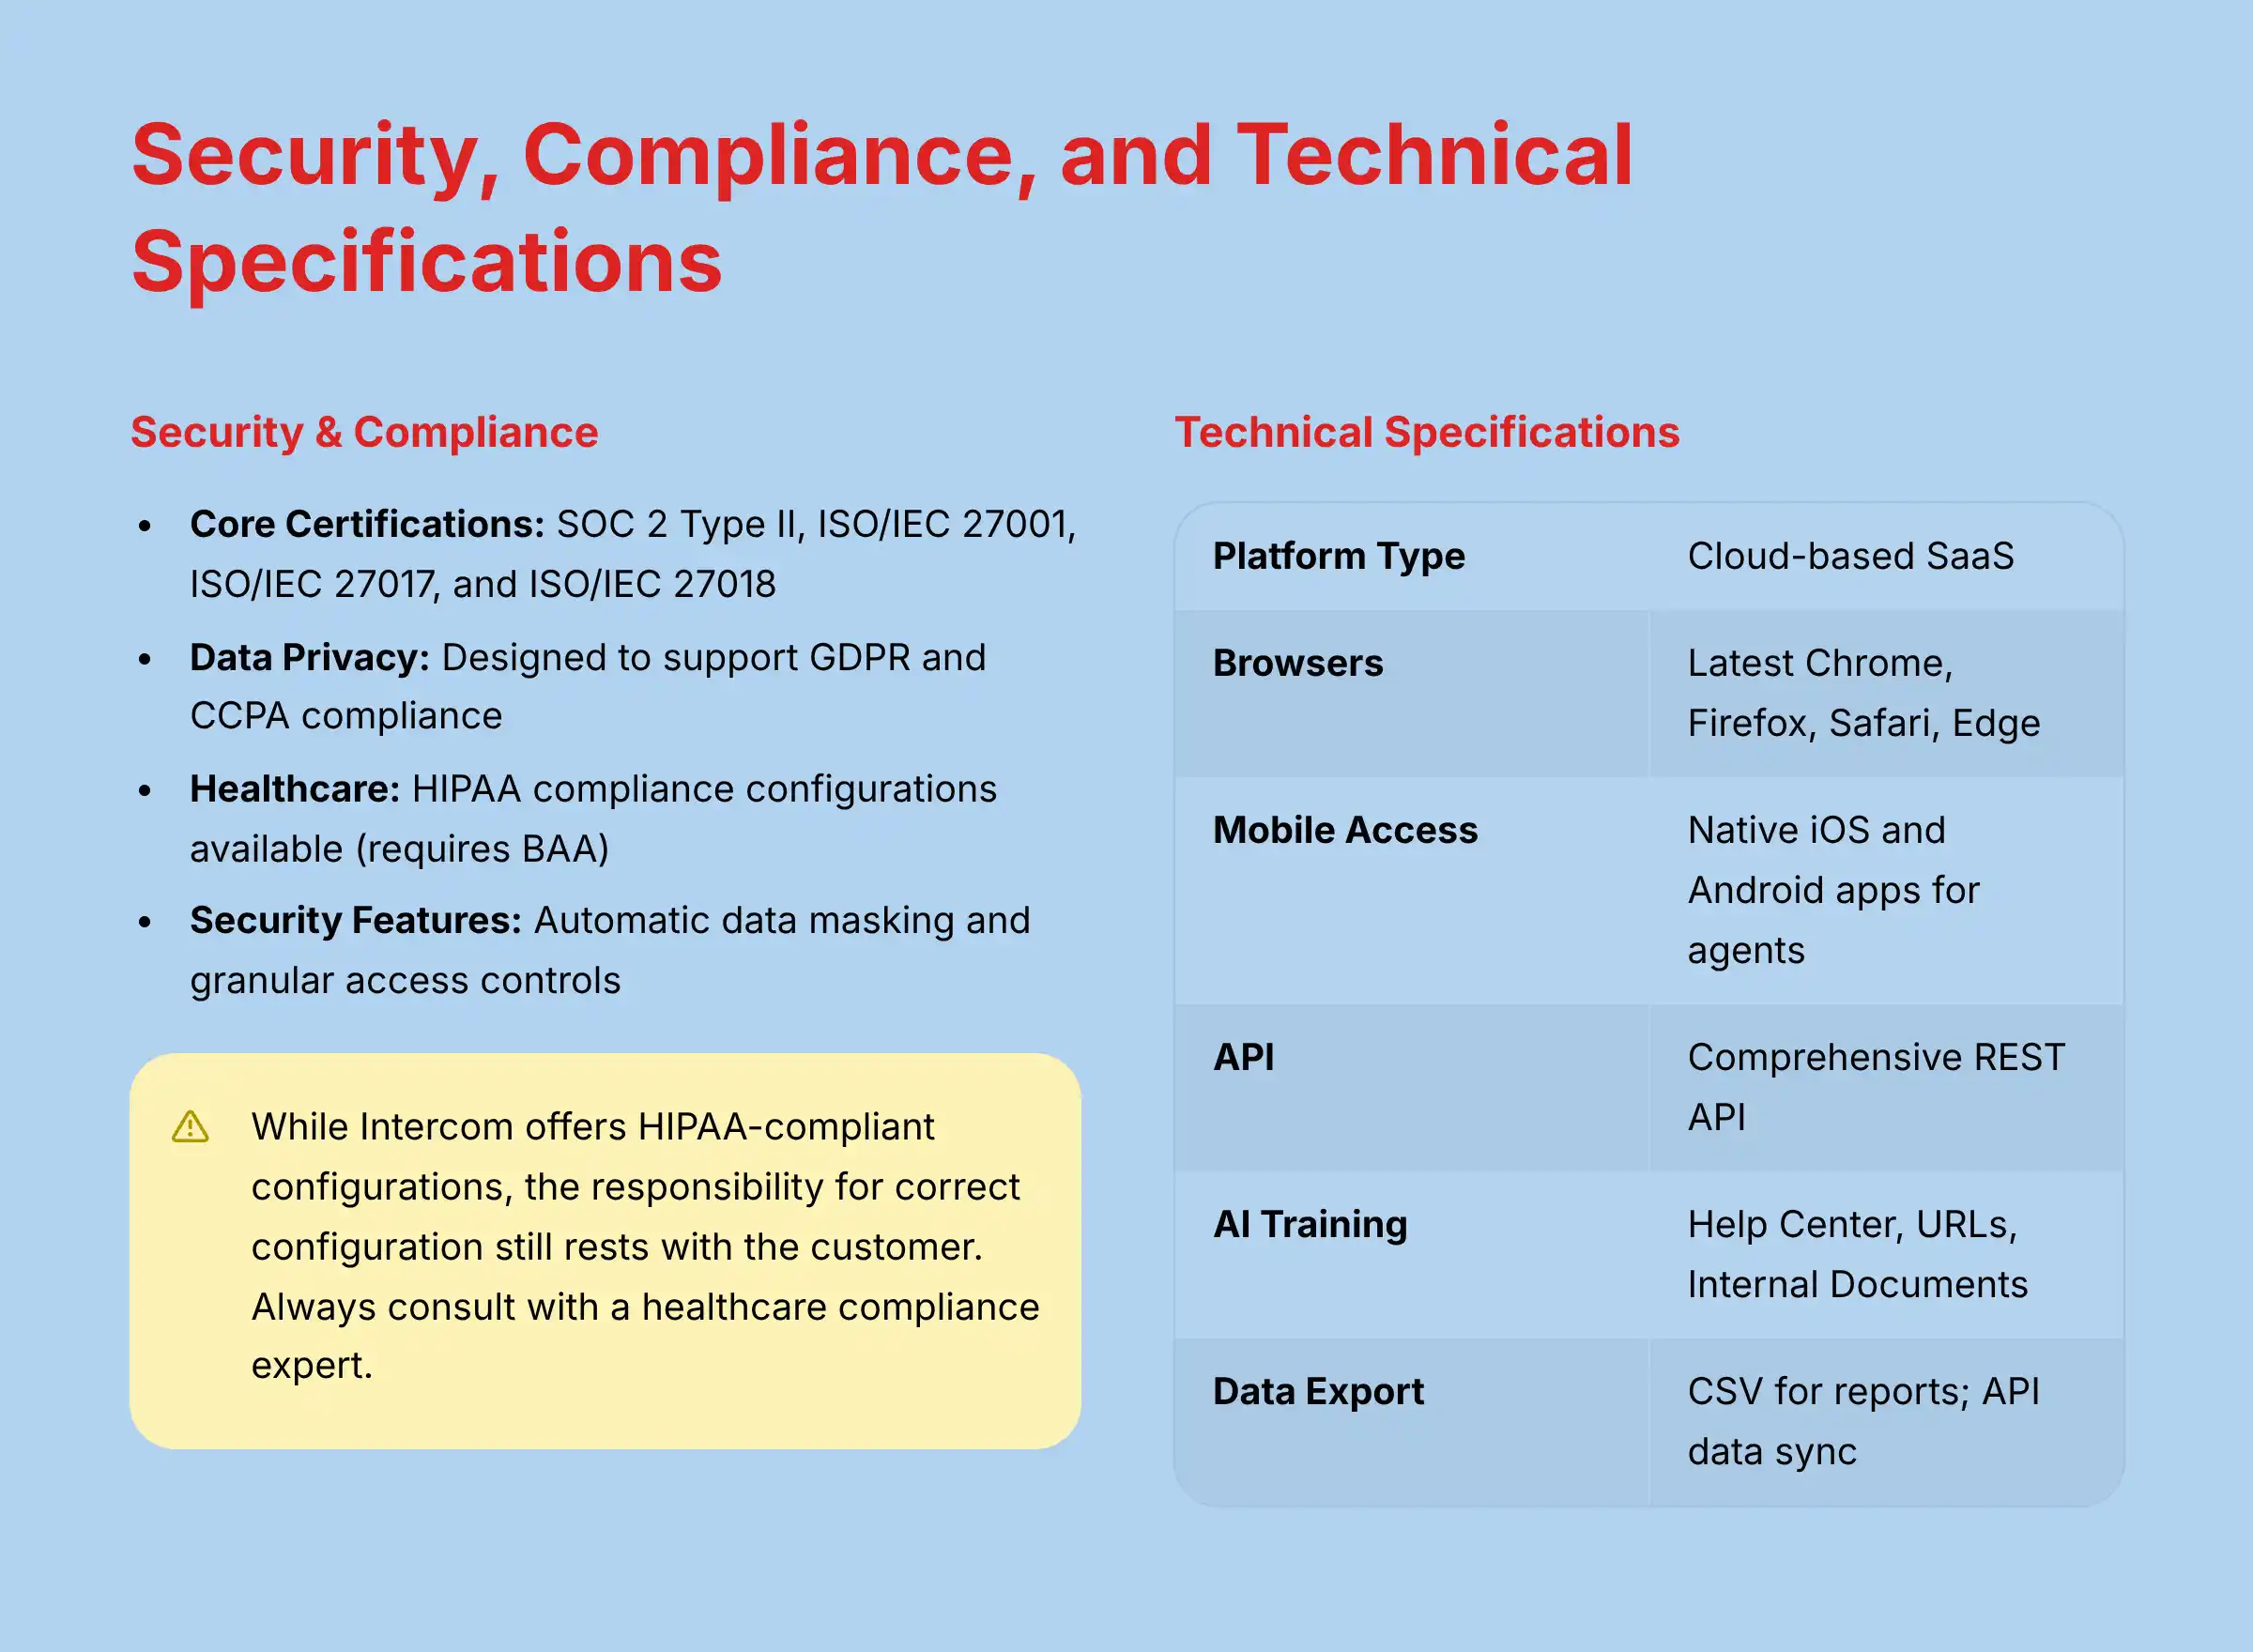
Task: Select the 'Technical Specifications' heading
Action: (x=1427, y=432)
